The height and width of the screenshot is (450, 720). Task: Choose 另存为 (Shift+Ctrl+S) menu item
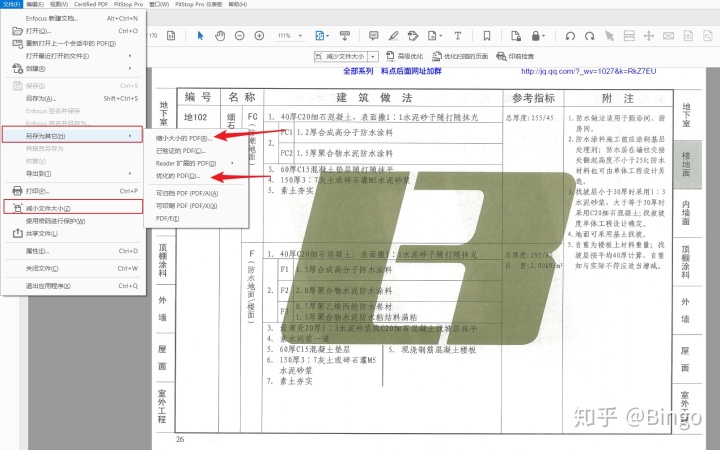(75, 98)
